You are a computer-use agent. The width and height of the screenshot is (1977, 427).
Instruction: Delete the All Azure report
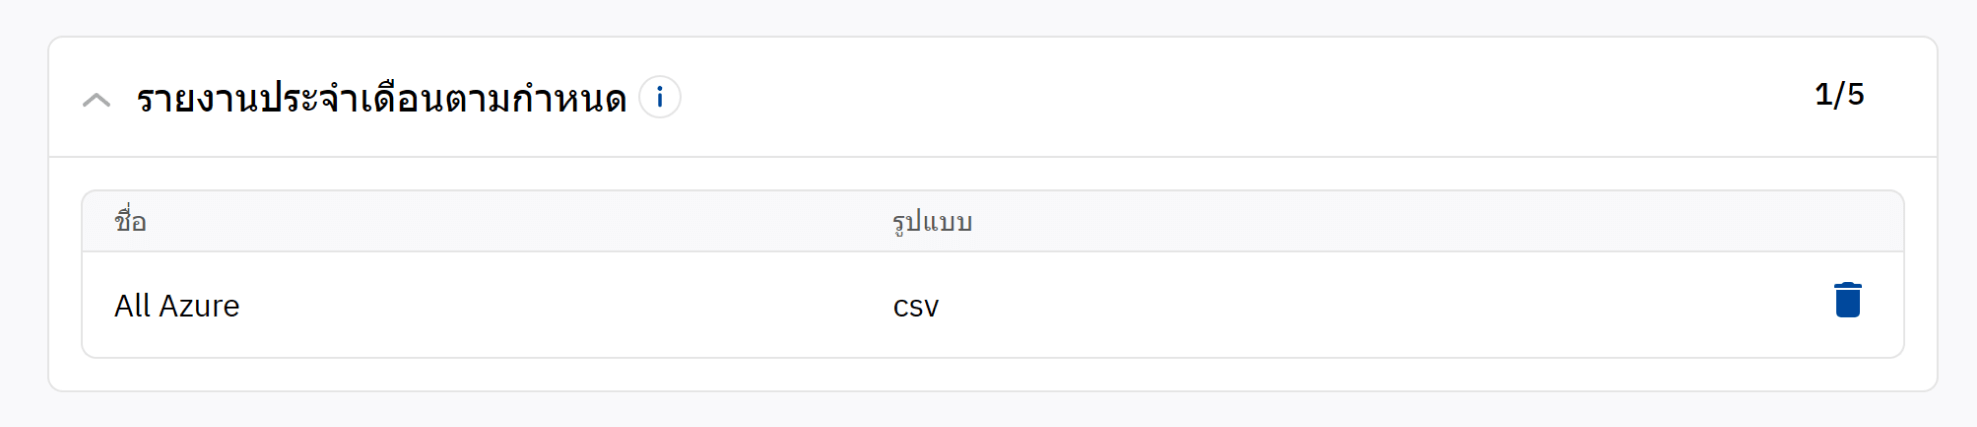pyautogui.click(x=1847, y=300)
